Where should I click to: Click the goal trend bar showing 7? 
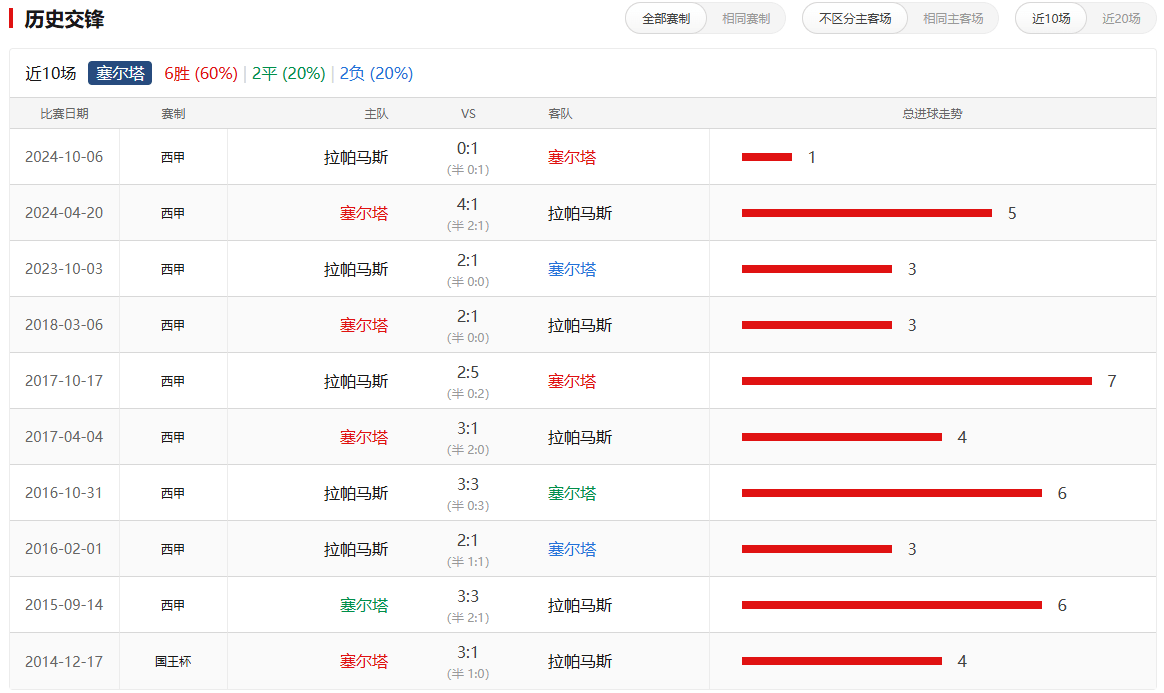click(915, 380)
